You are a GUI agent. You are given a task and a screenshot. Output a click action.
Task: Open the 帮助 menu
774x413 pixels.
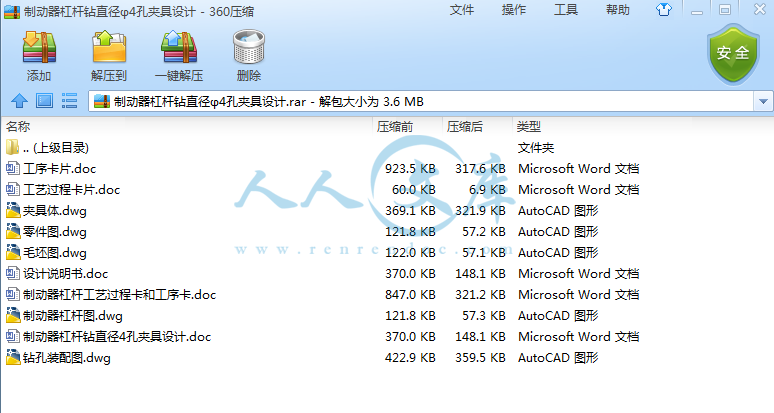click(618, 10)
